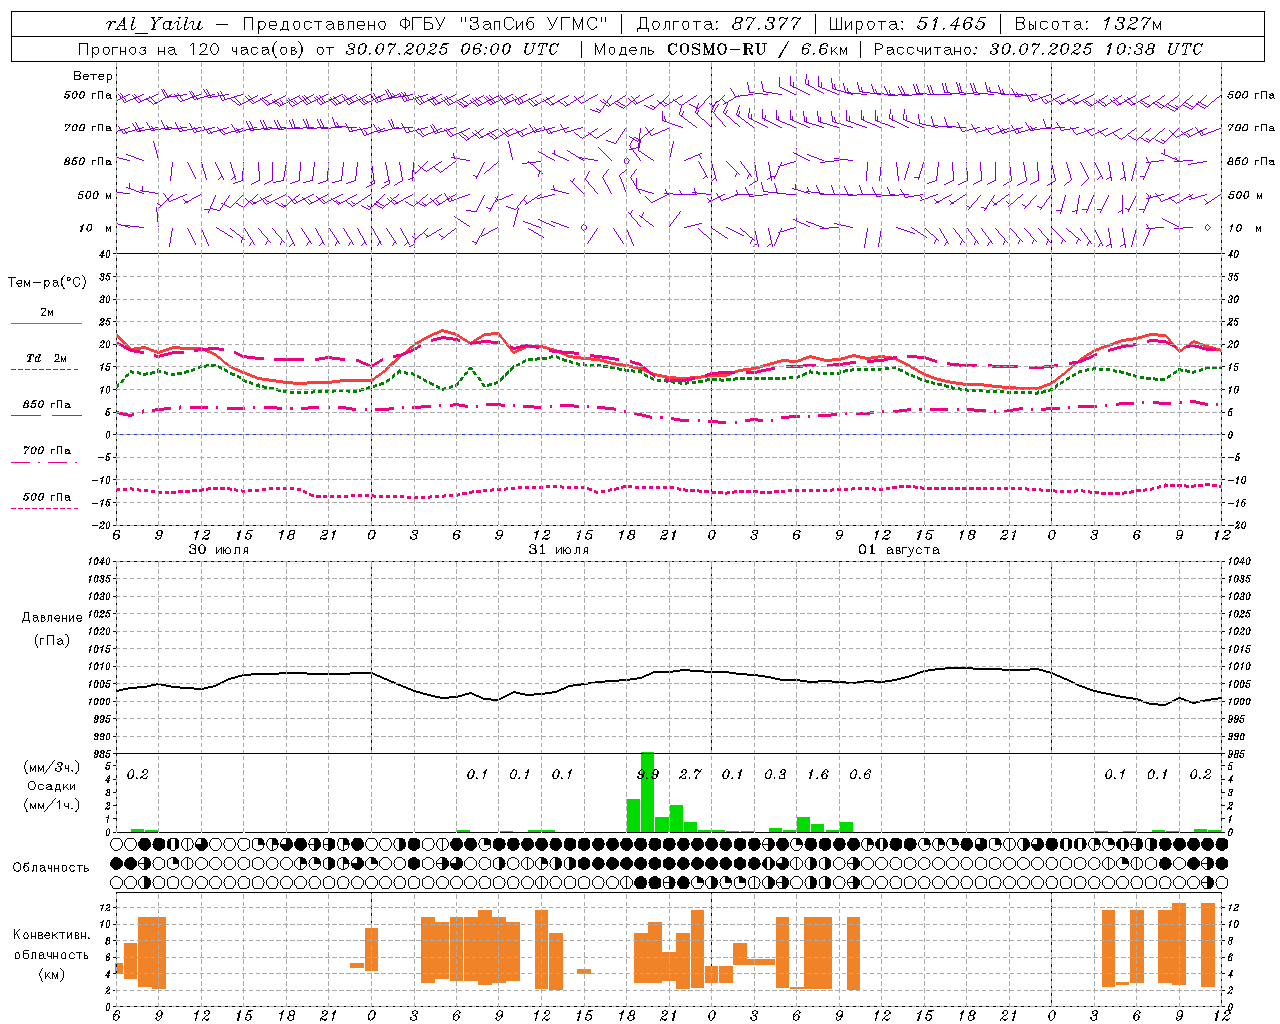
Task: Click the 'Тем-ра(°C)' temperature panel label
Action: [x=47, y=283]
